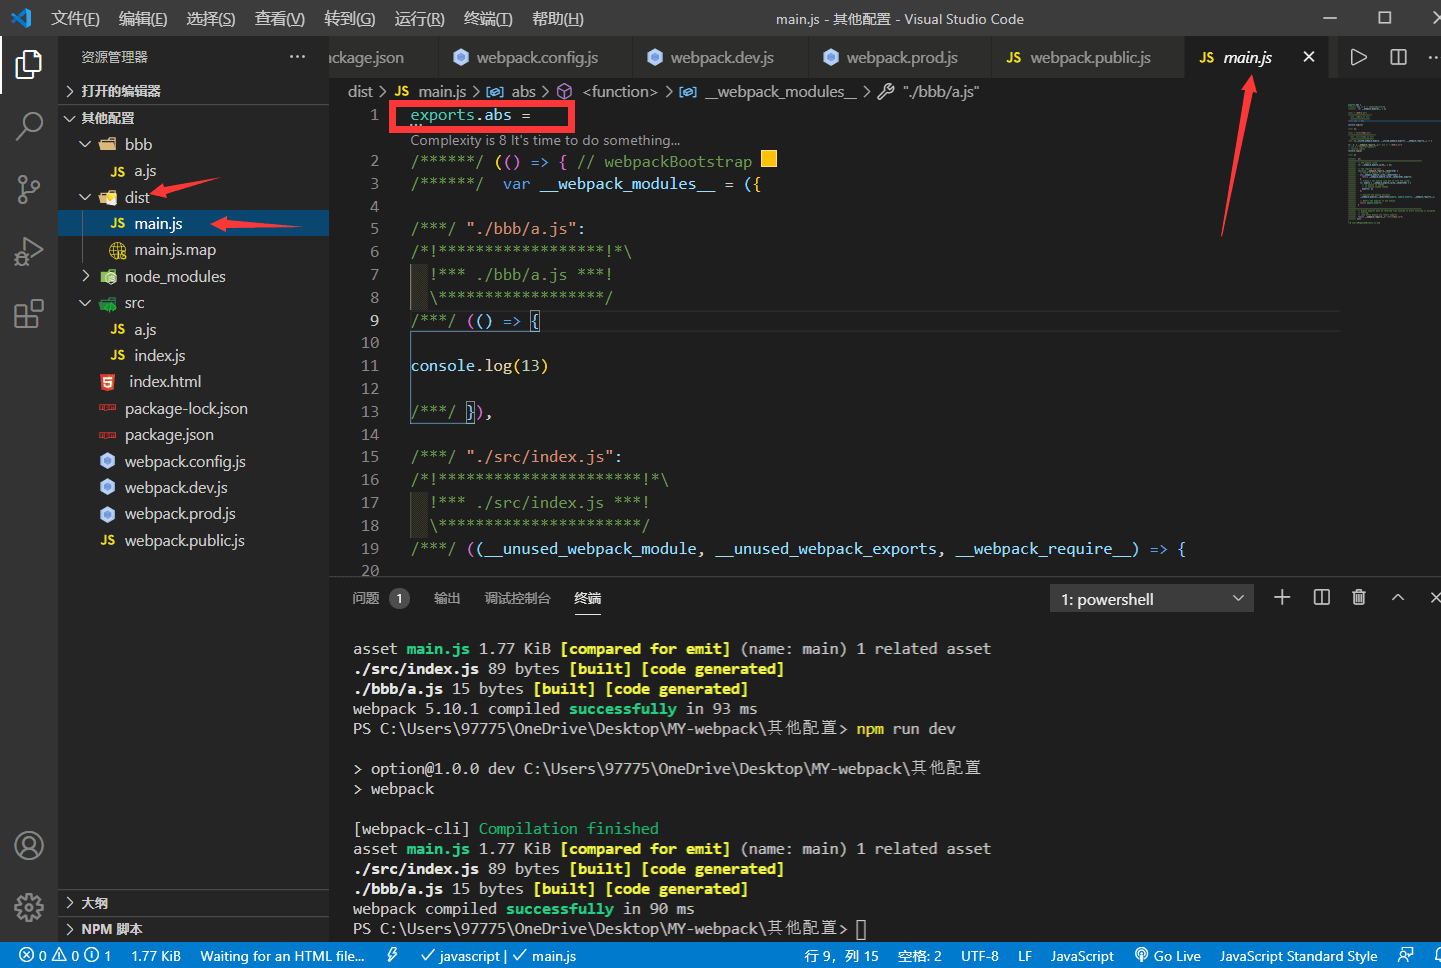
Task: Run the file with the play icon
Action: (1358, 57)
